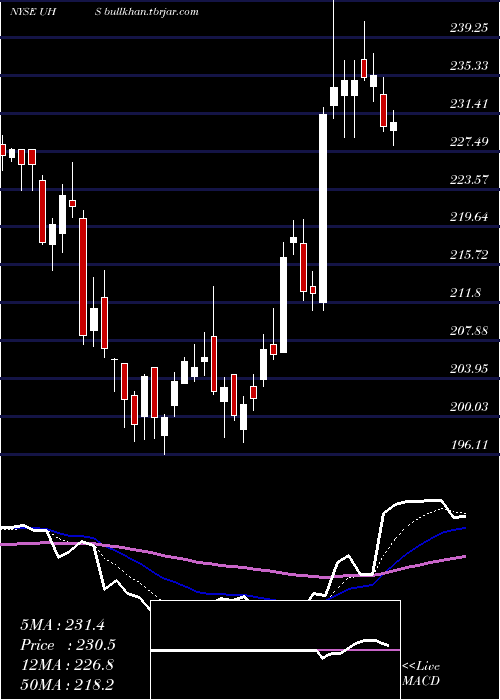Click the 203.95 price axis label
The height and width of the screenshot is (700, 500).
(x=469, y=369)
